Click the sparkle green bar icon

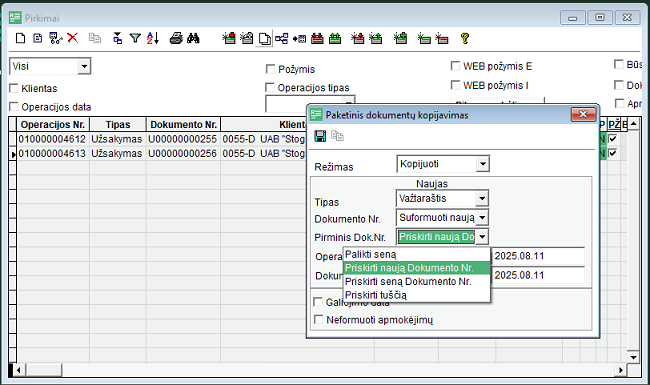424,39
